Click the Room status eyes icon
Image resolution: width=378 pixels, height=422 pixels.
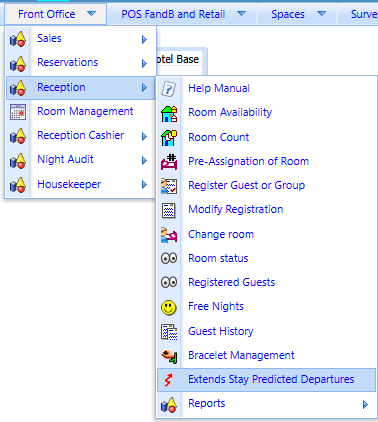click(169, 258)
